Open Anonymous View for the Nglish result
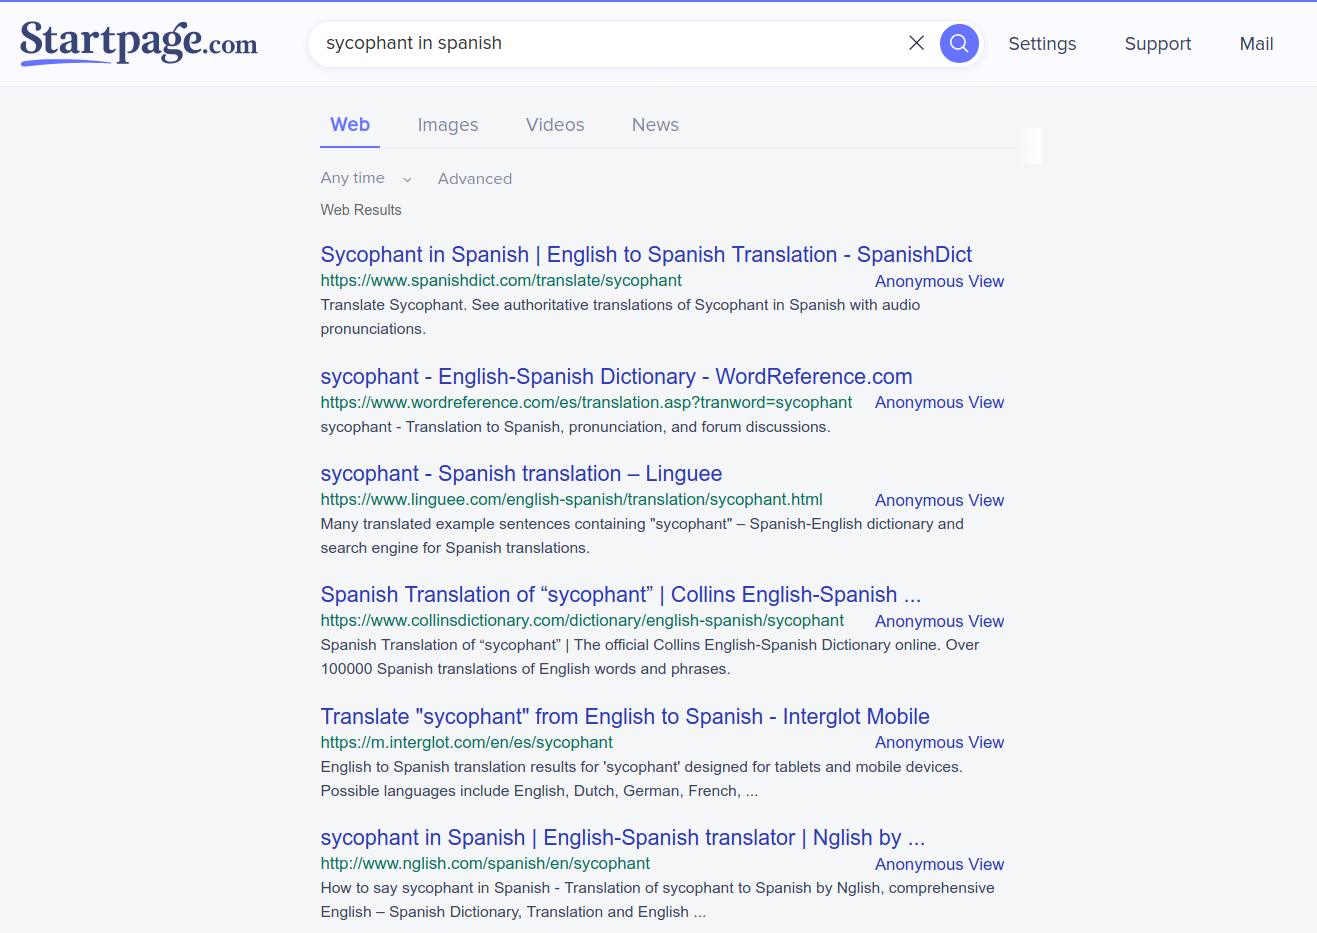The height and width of the screenshot is (933, 1317). click(939, 865)
